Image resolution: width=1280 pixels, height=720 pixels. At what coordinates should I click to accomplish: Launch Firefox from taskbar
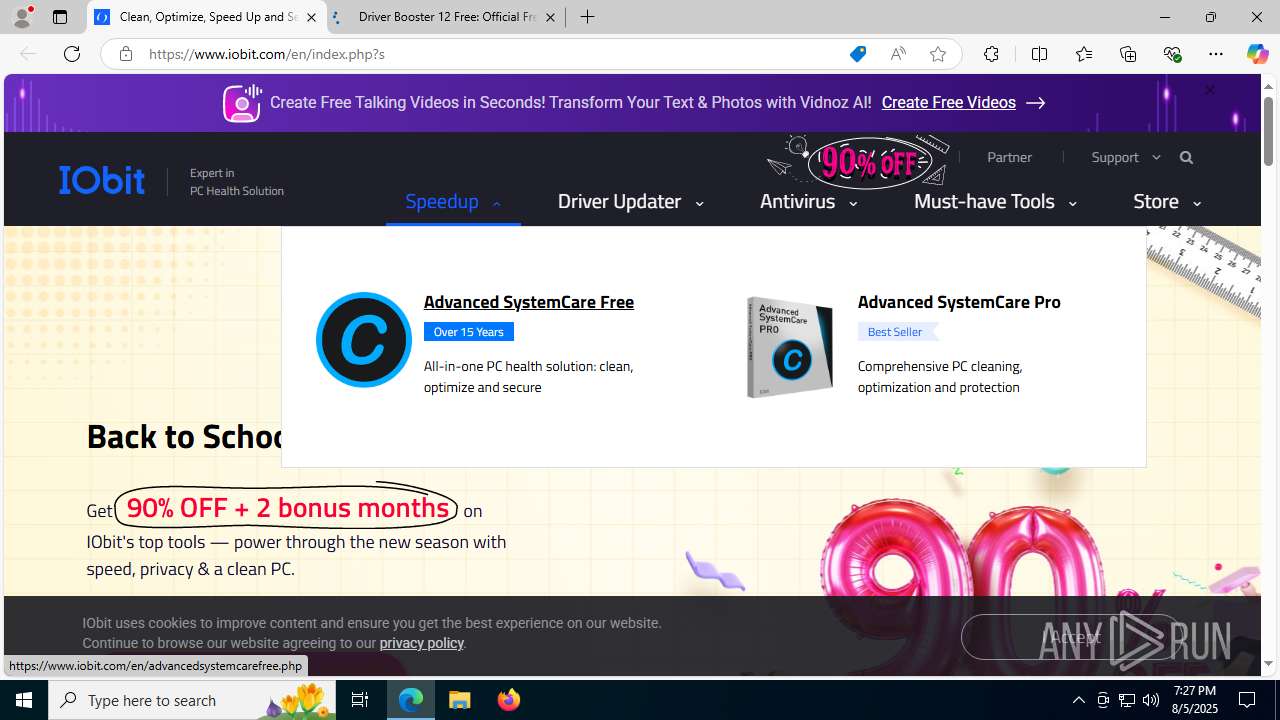coord(509,700)
